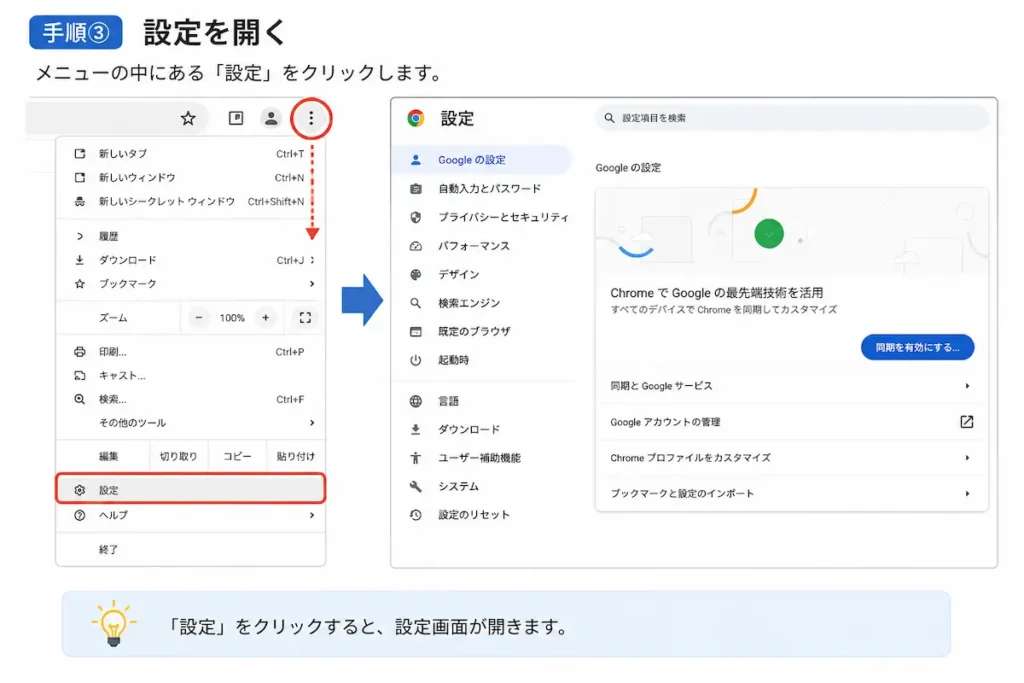The width and height of the screenshot is (1024, 683).
Task: Click the new tab icon in menu
Action: point(80,153)
